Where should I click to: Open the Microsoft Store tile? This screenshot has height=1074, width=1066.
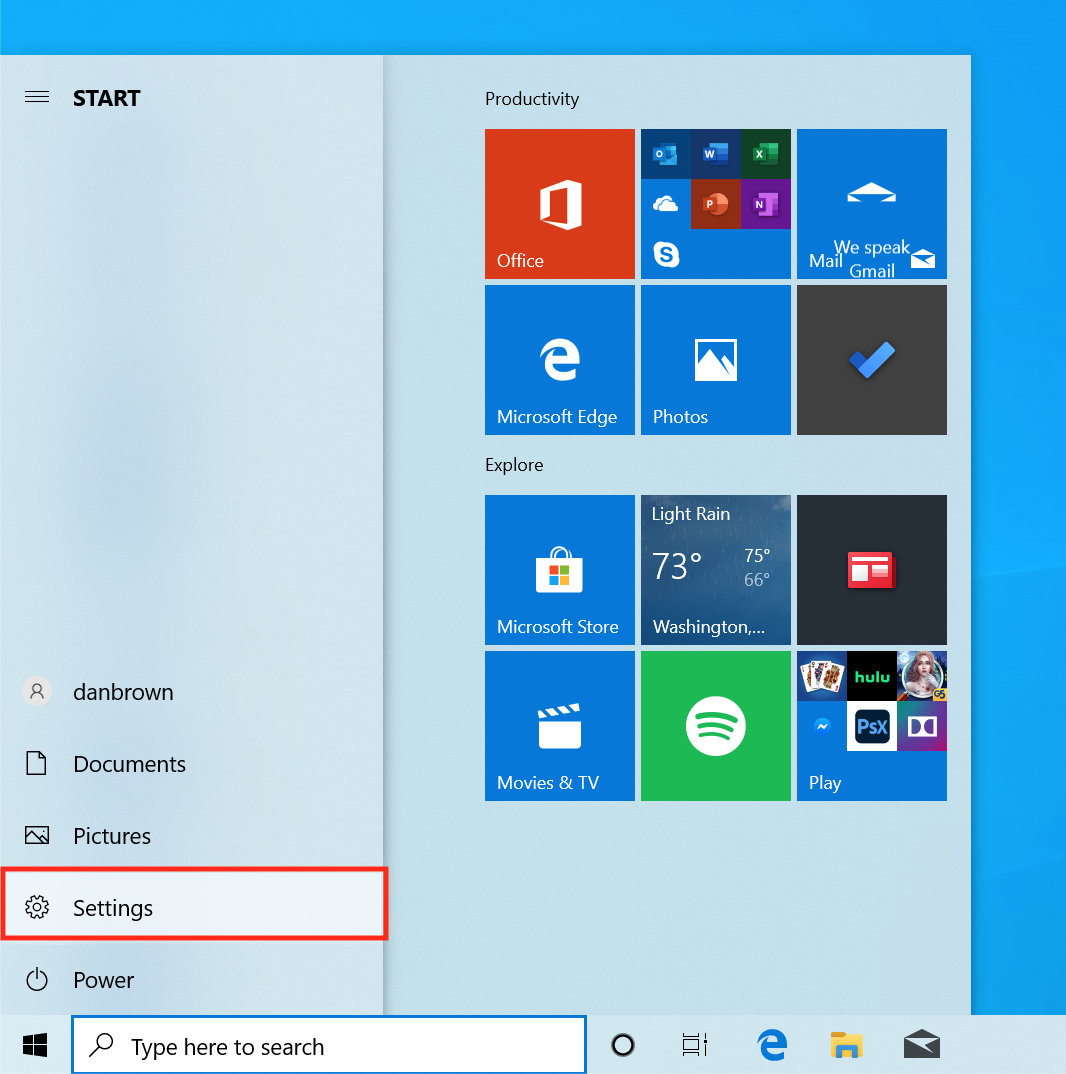(x=559, y=570)
